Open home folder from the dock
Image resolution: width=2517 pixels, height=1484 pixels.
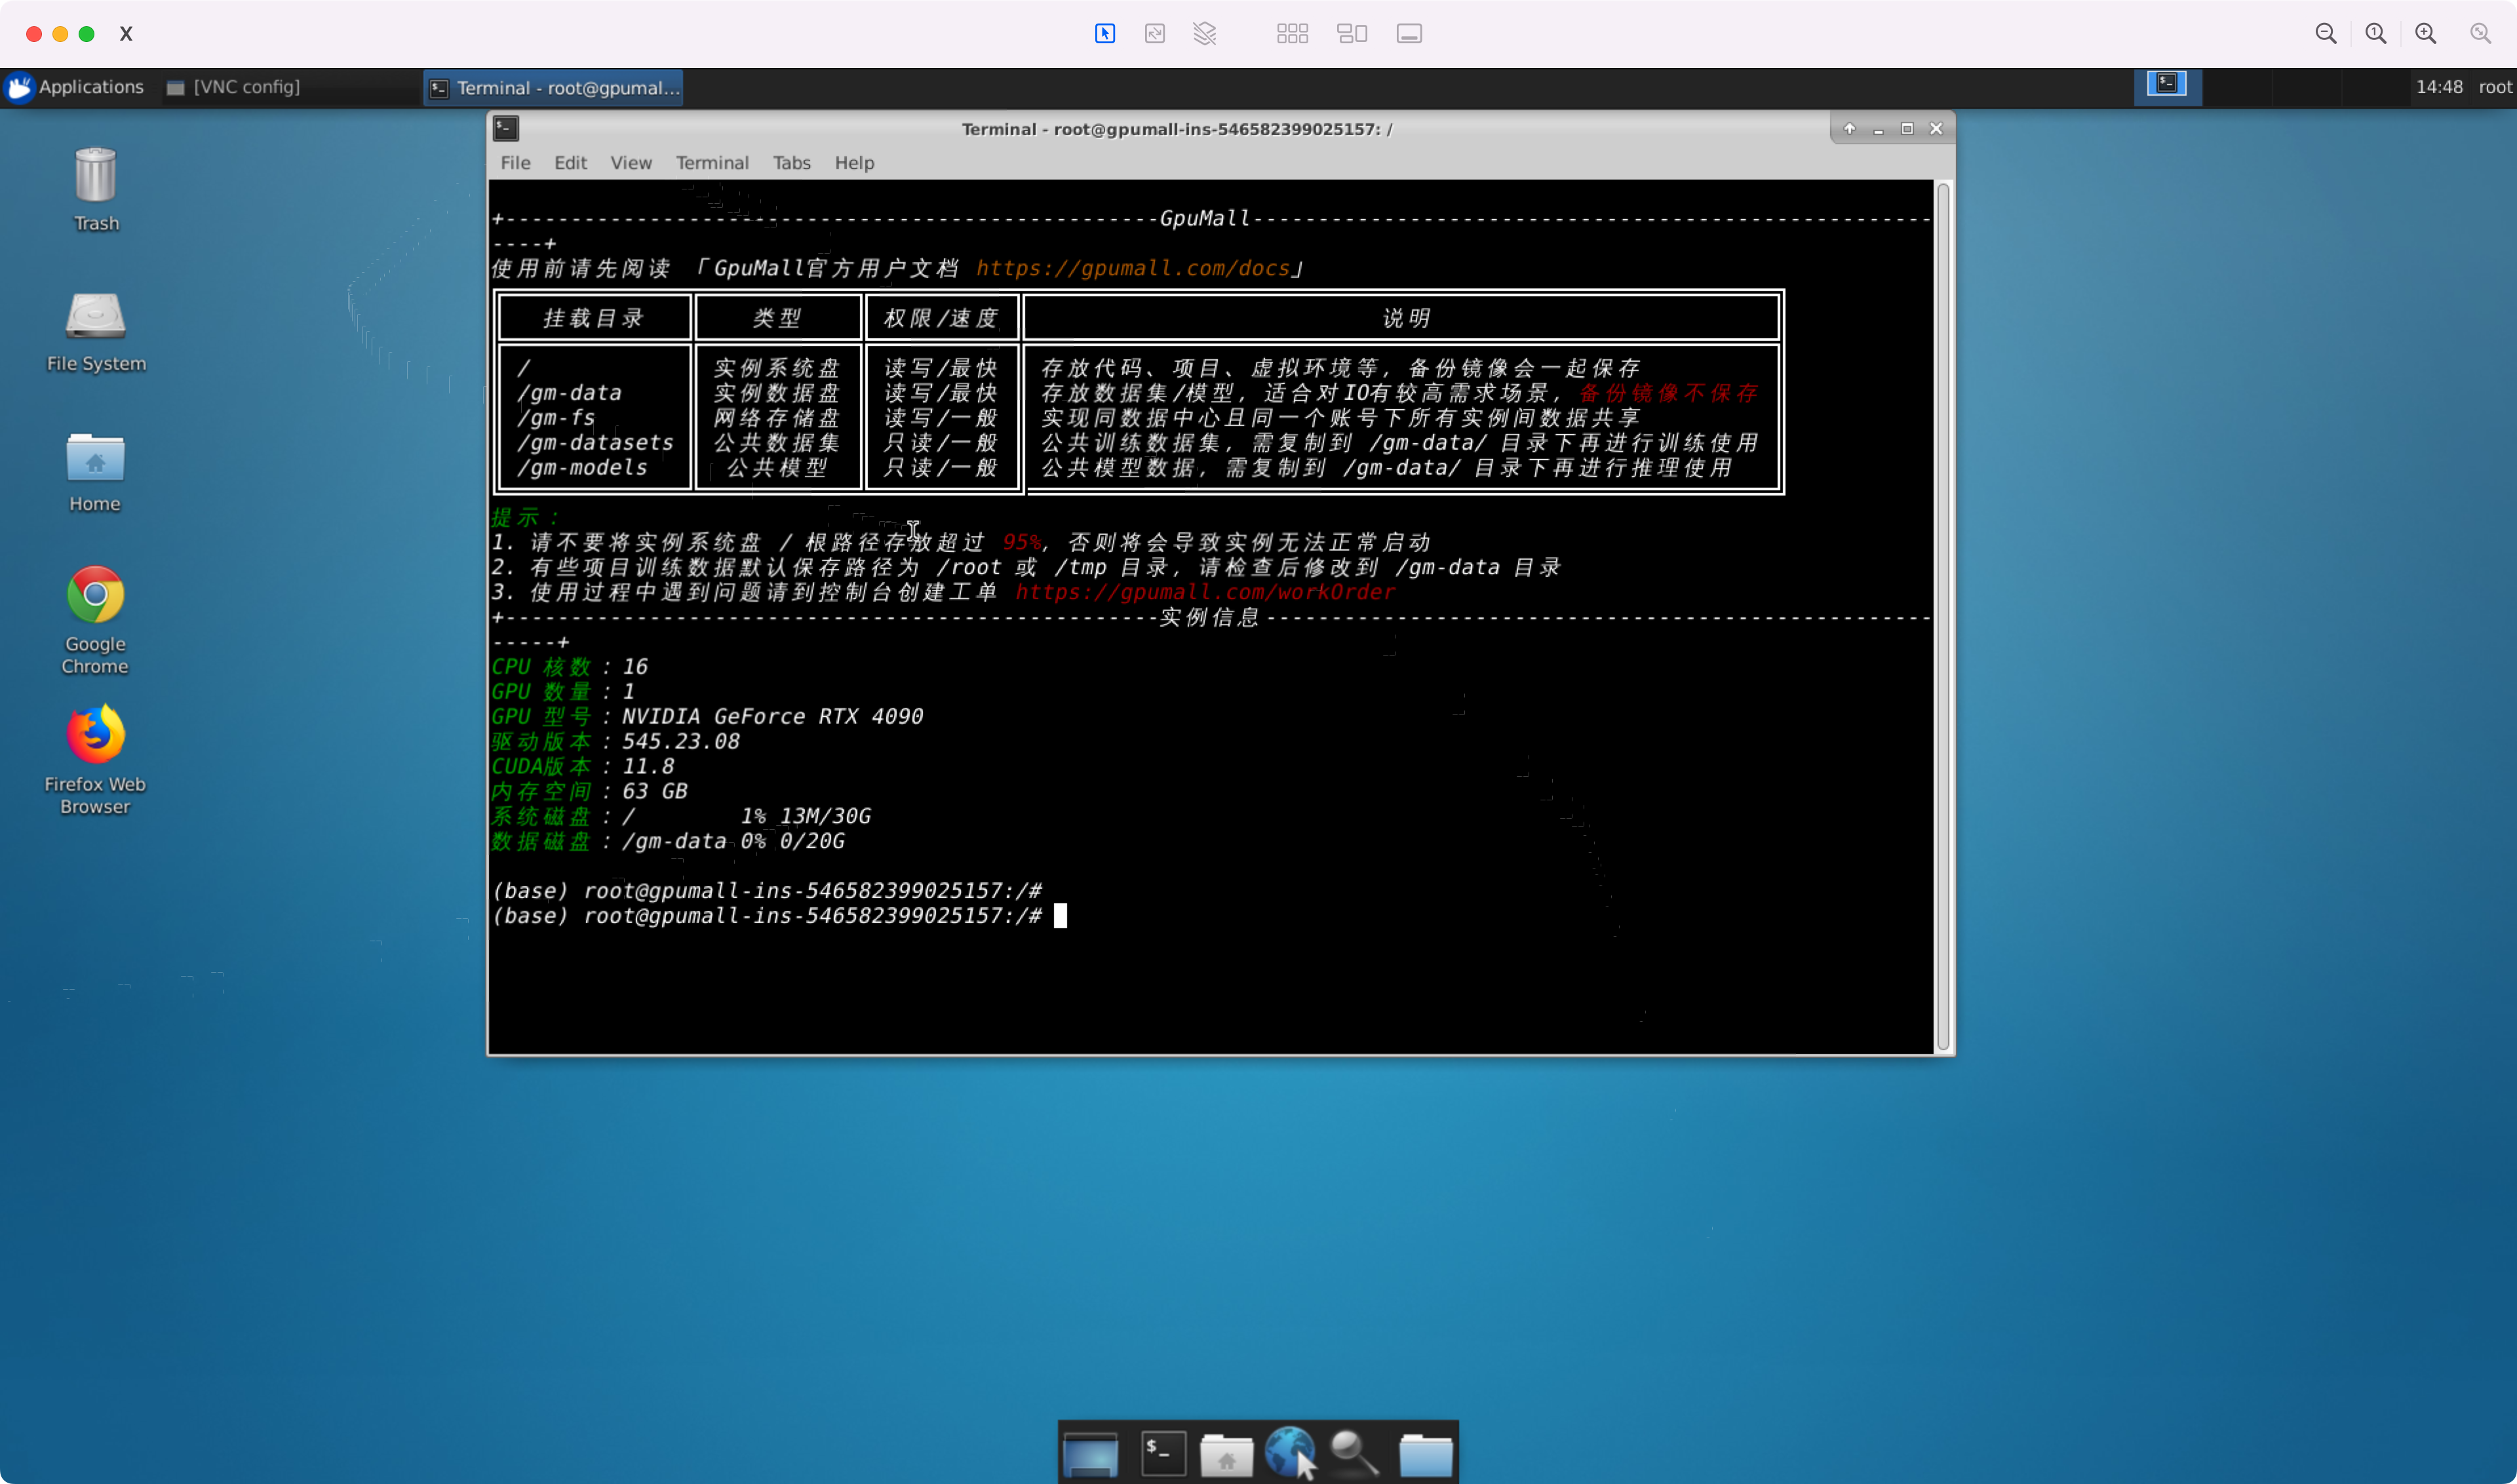(1226, 1454)
